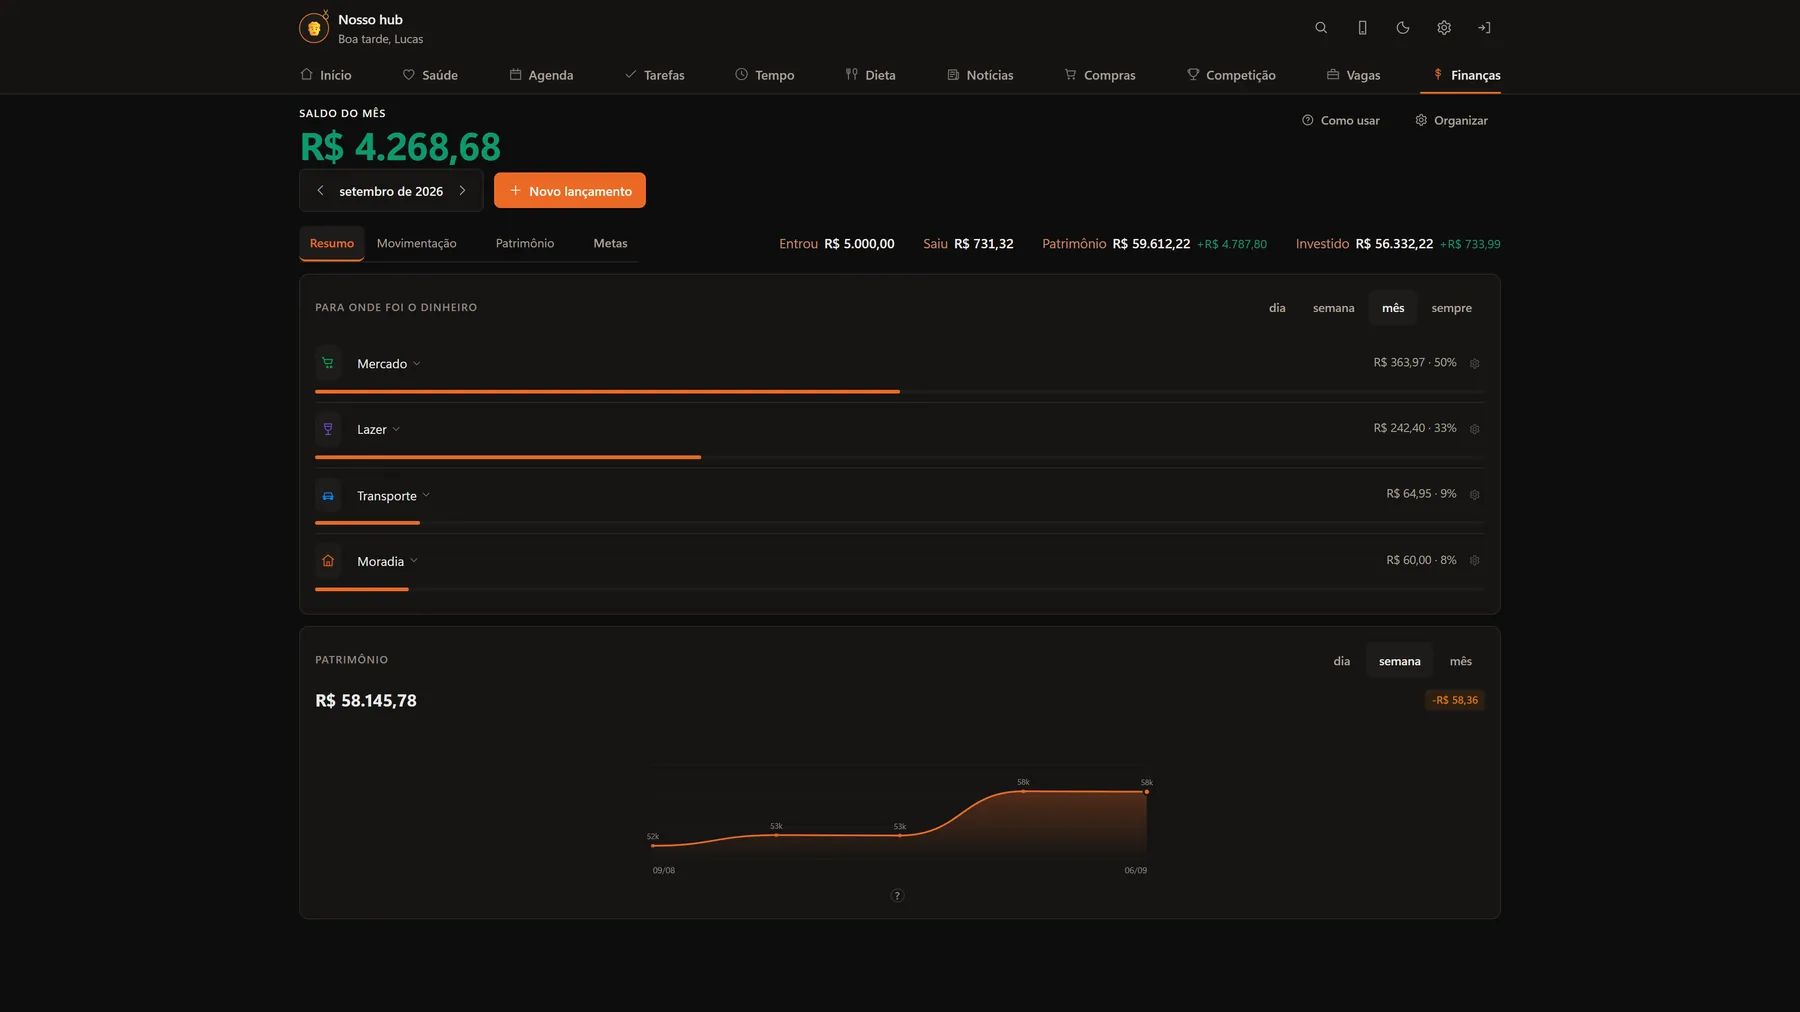Switch to Metas tab
This screenshot has height=1012, width=1800.
610,244
